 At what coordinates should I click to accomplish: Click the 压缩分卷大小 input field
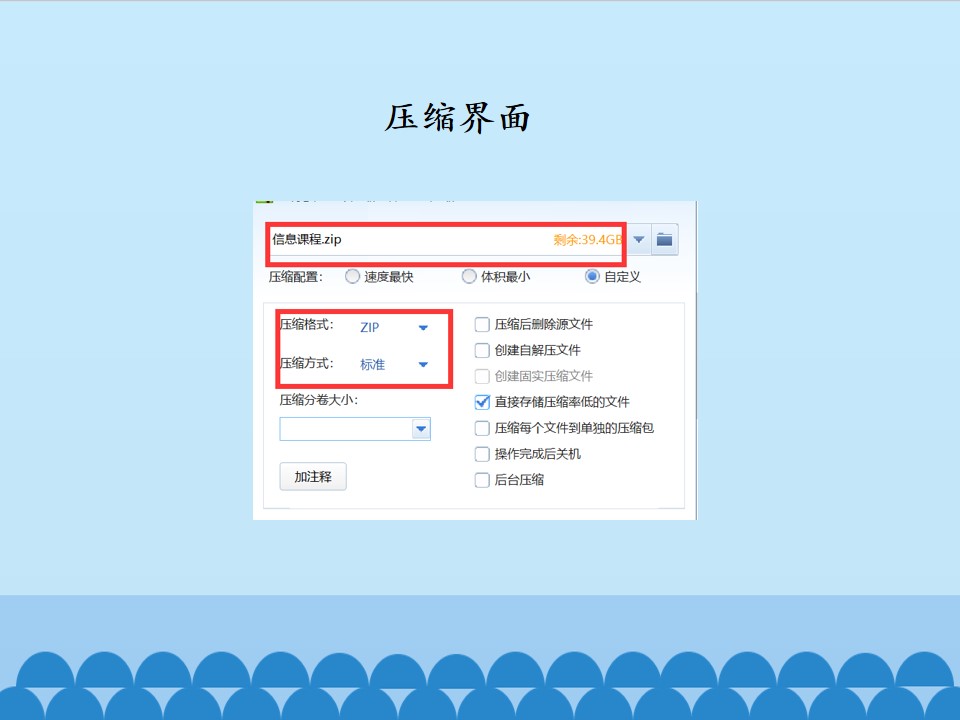click(x=347, y=429)
